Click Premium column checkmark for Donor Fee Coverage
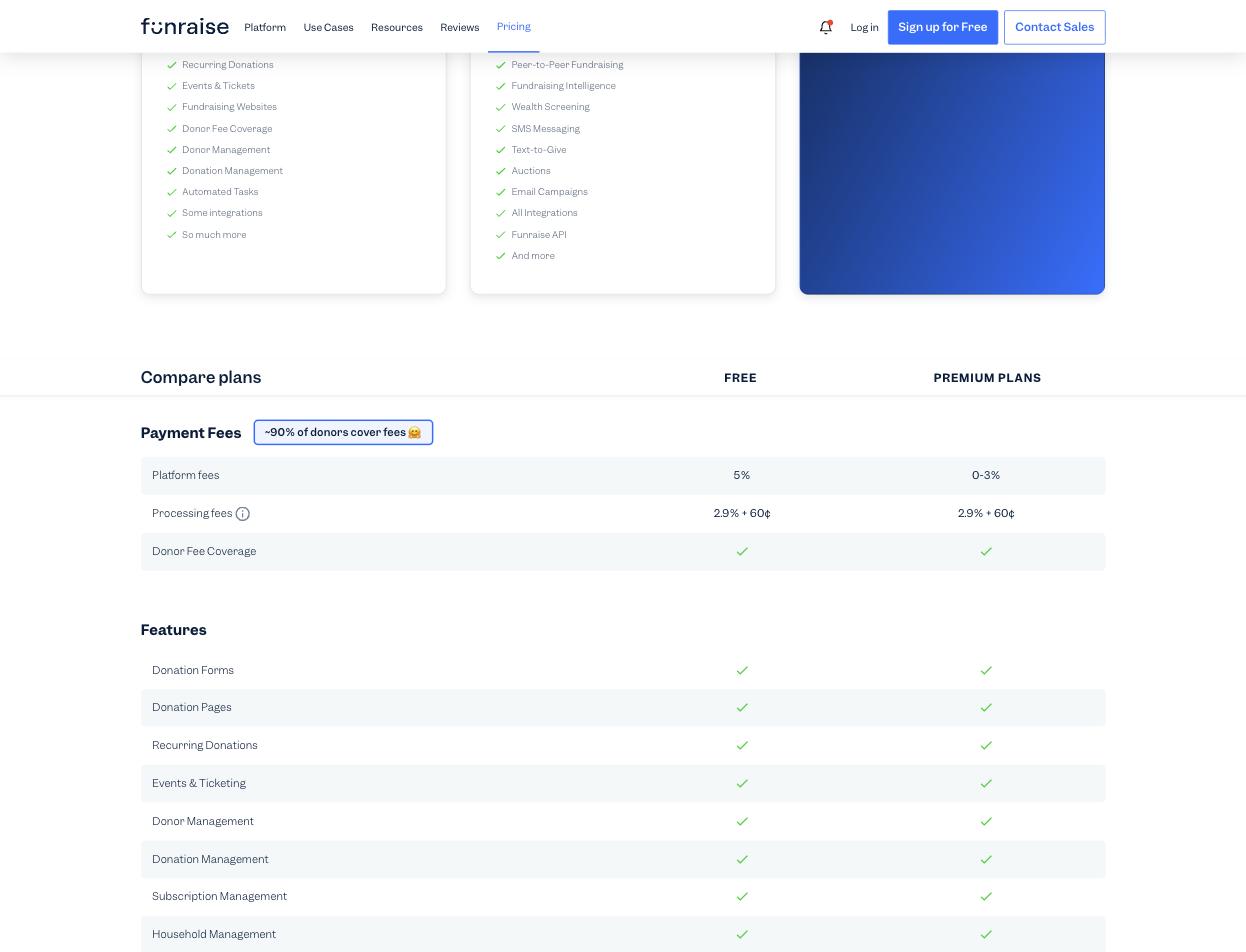 click(x=986, y=551)
